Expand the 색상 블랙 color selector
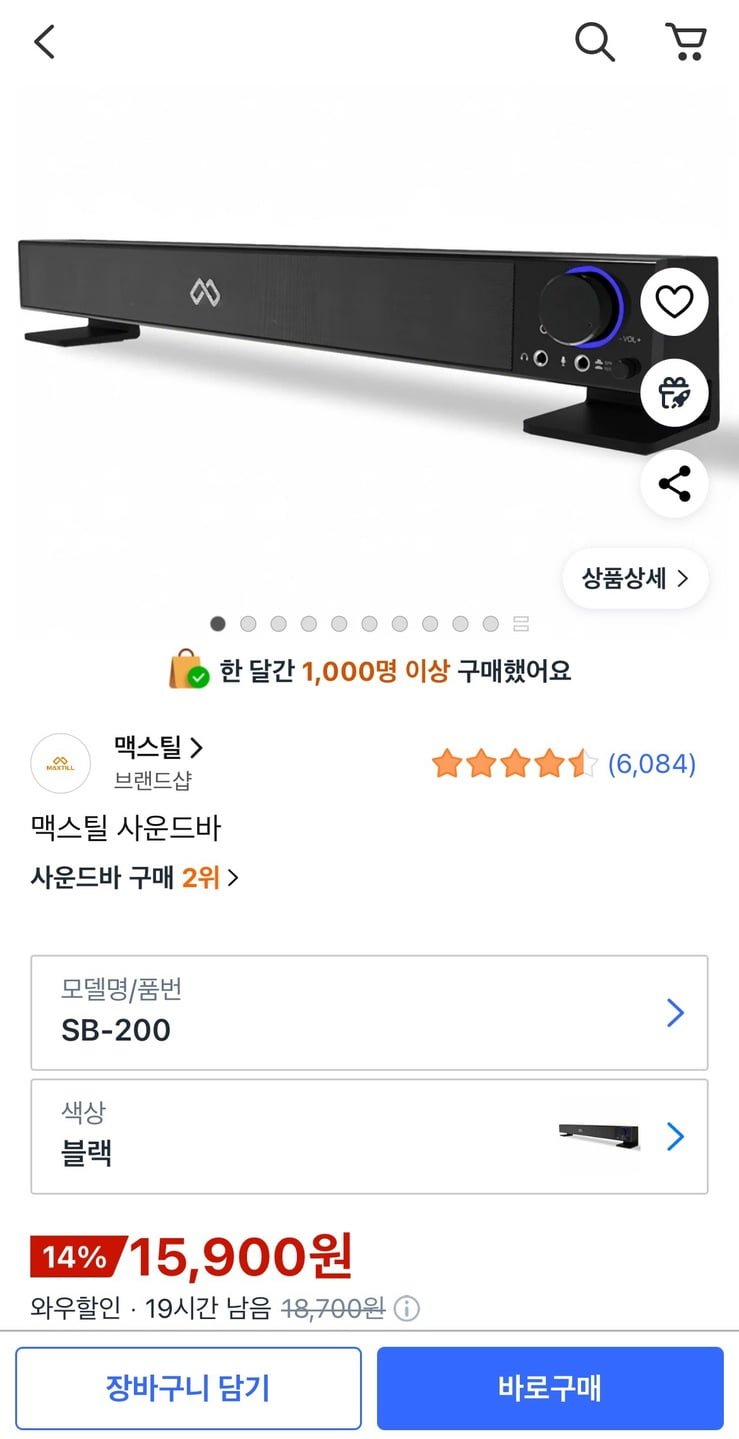The image size is (739, 1439). pyautogui.click(x=369, y=1136)
